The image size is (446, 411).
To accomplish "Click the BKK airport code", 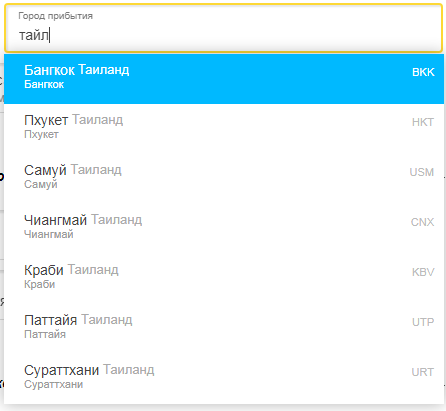I will 423,72.
